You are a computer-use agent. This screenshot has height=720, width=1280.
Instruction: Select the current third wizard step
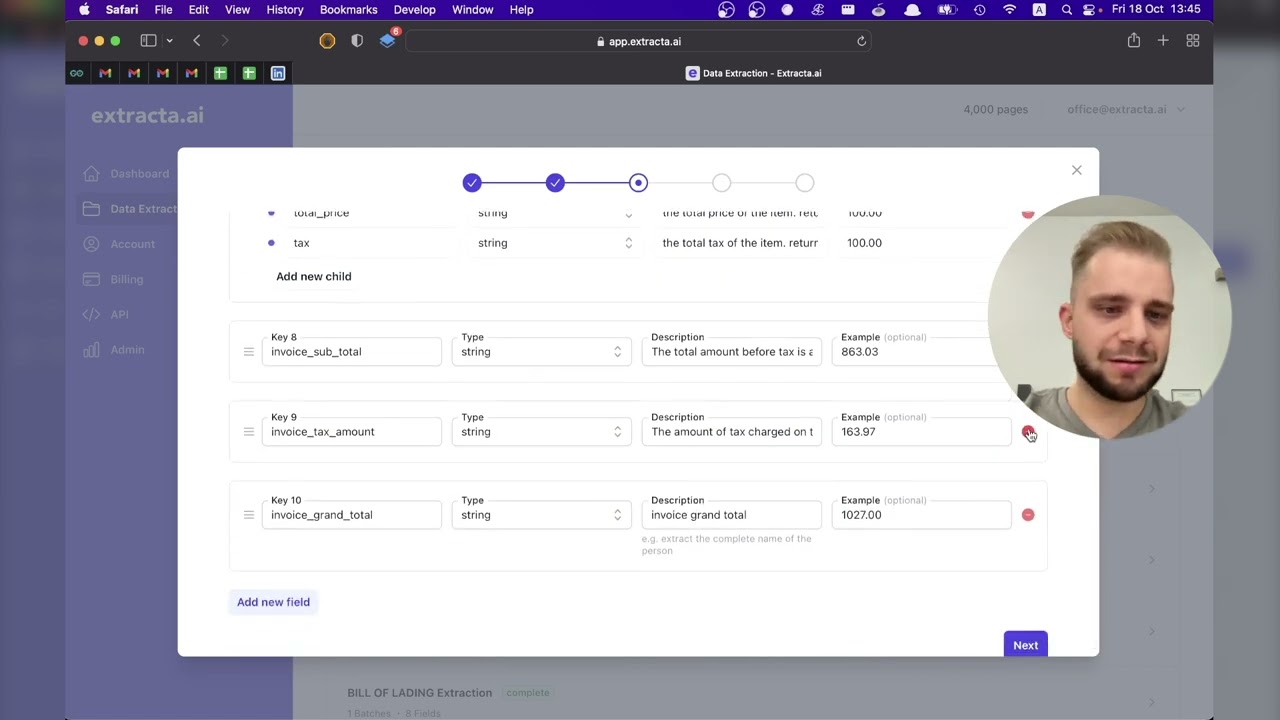638,183
